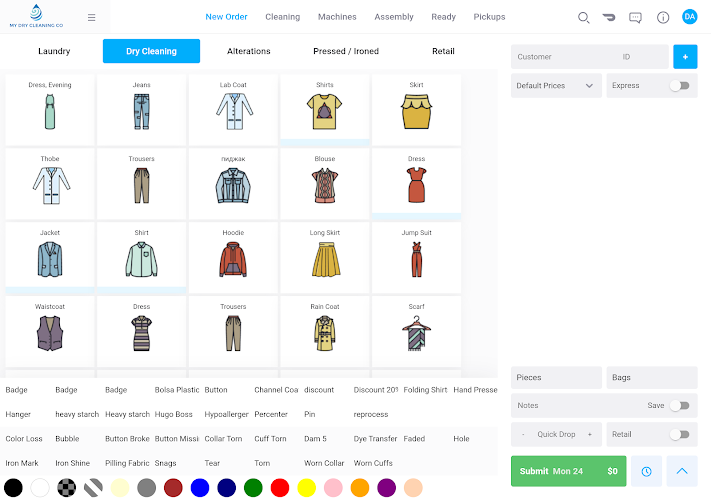Choose the Rain Coat item
The image size is (711, 500).
(x=325, y=331)
